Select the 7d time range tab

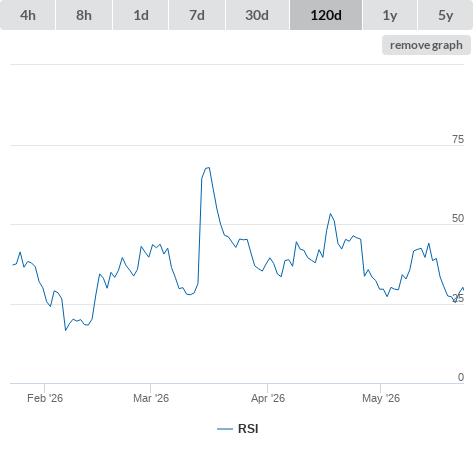coord(197,15)
